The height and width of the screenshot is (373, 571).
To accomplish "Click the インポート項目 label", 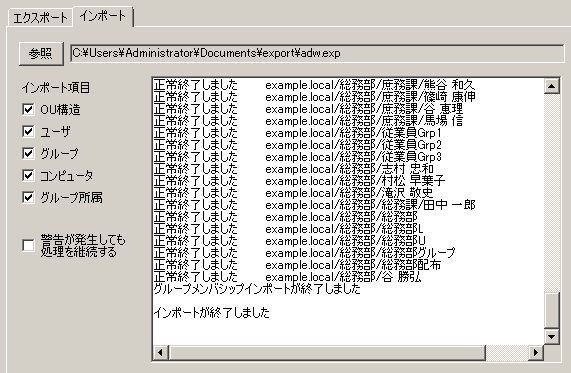I will (55, 87).
